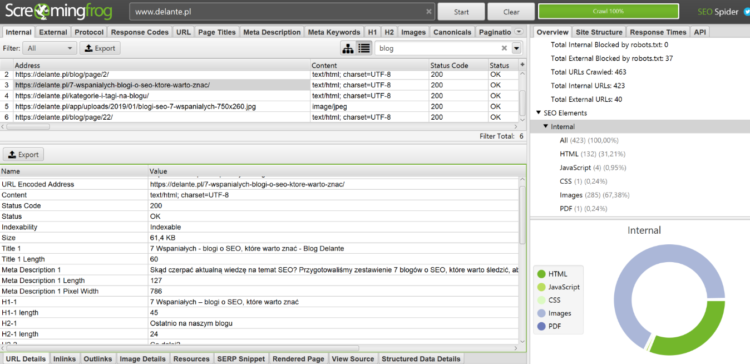Clear the blog search filter text
The width and height of the screenshot is (750, 364).
[x=504, y=48]
